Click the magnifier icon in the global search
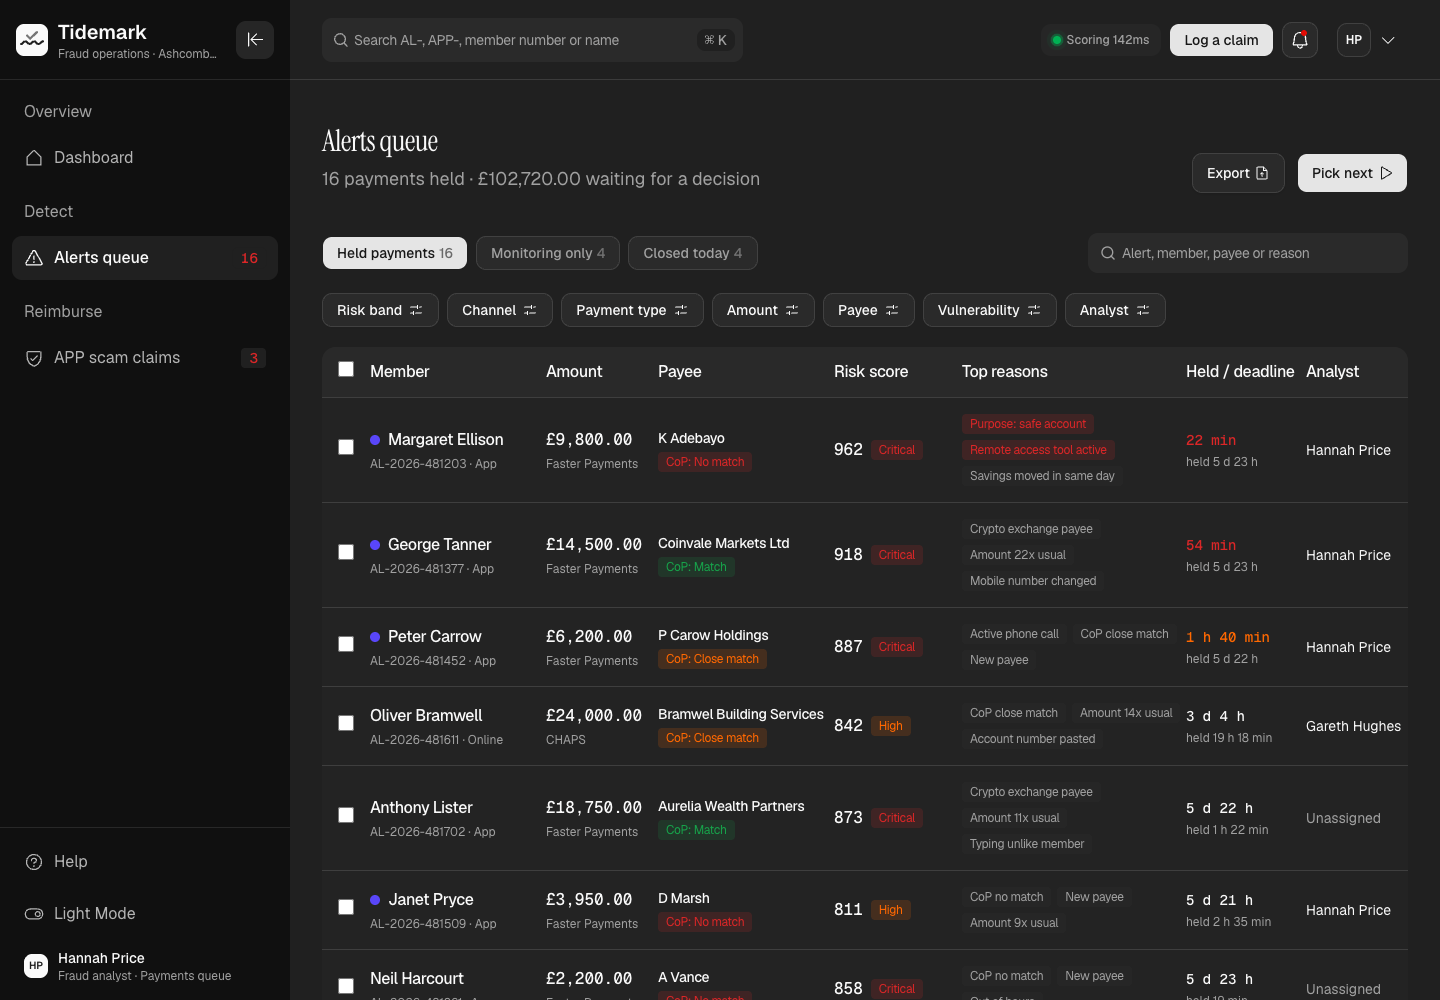Image resolution: width=1440 pixels, height=1000 pixels. point(341,40)
